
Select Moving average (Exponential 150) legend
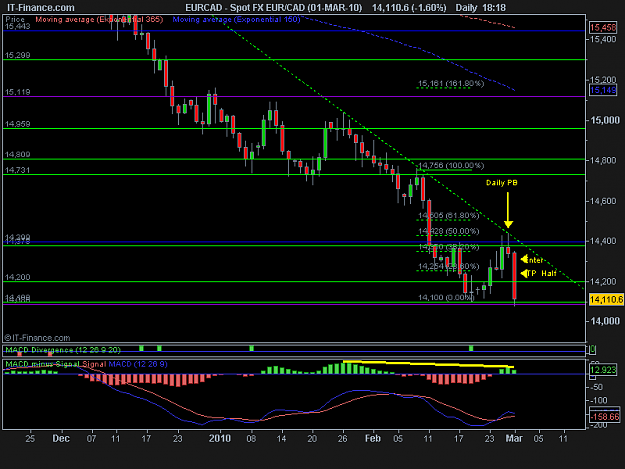tap(236, 19)
